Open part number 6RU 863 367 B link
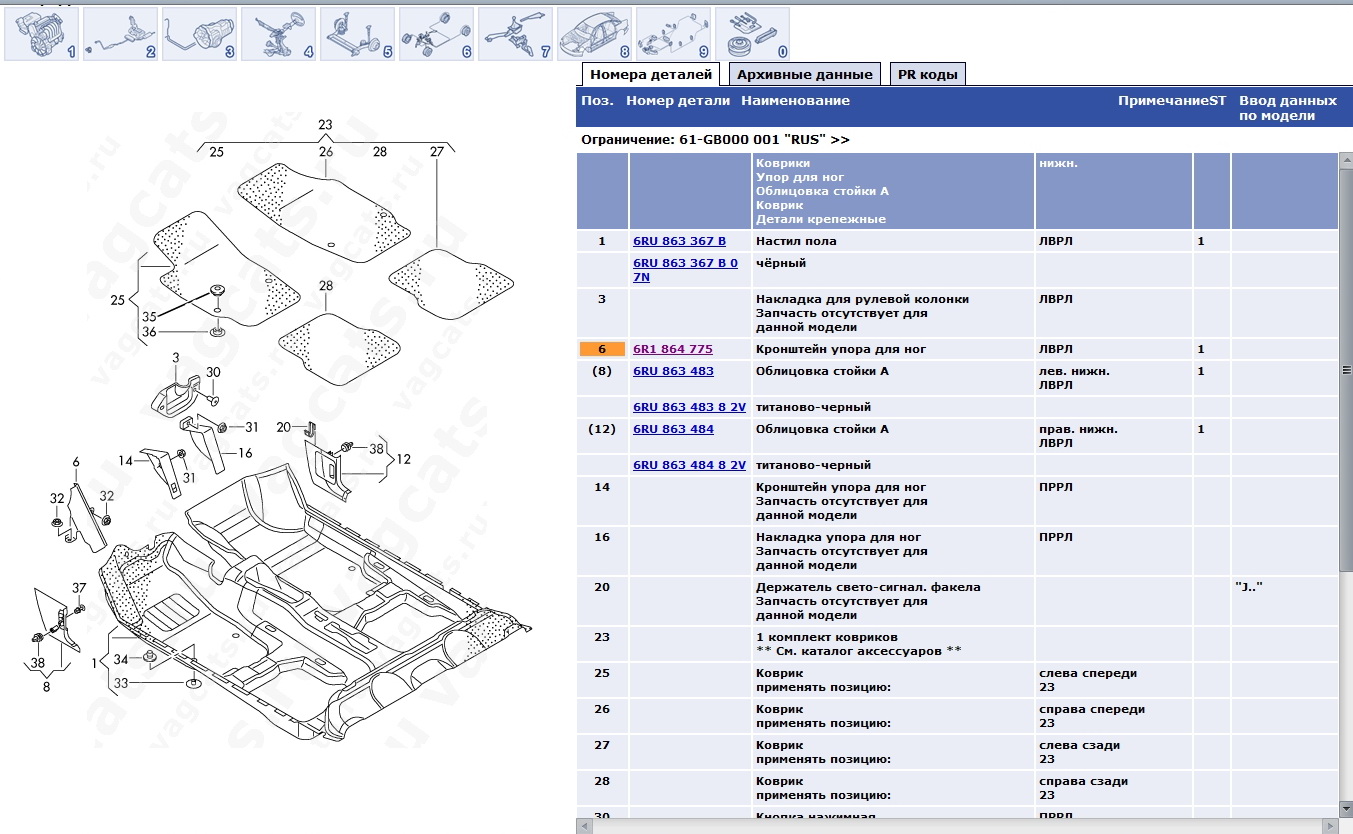This screenshot has width=1353, height=834. pos(679,241)
